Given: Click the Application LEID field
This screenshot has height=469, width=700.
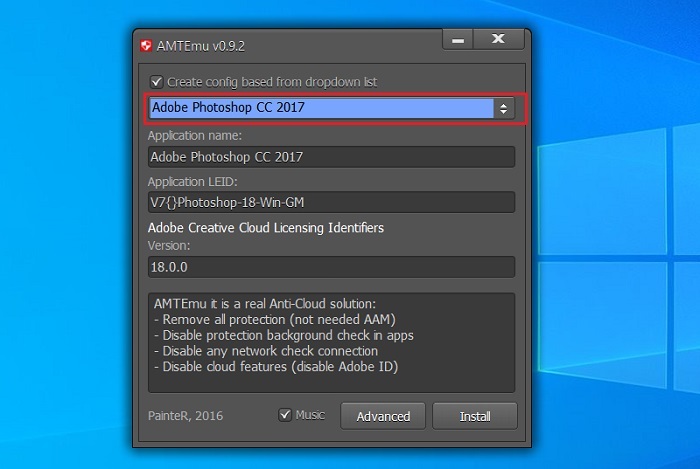Looking at the screenshot, I should coord(331,203).
